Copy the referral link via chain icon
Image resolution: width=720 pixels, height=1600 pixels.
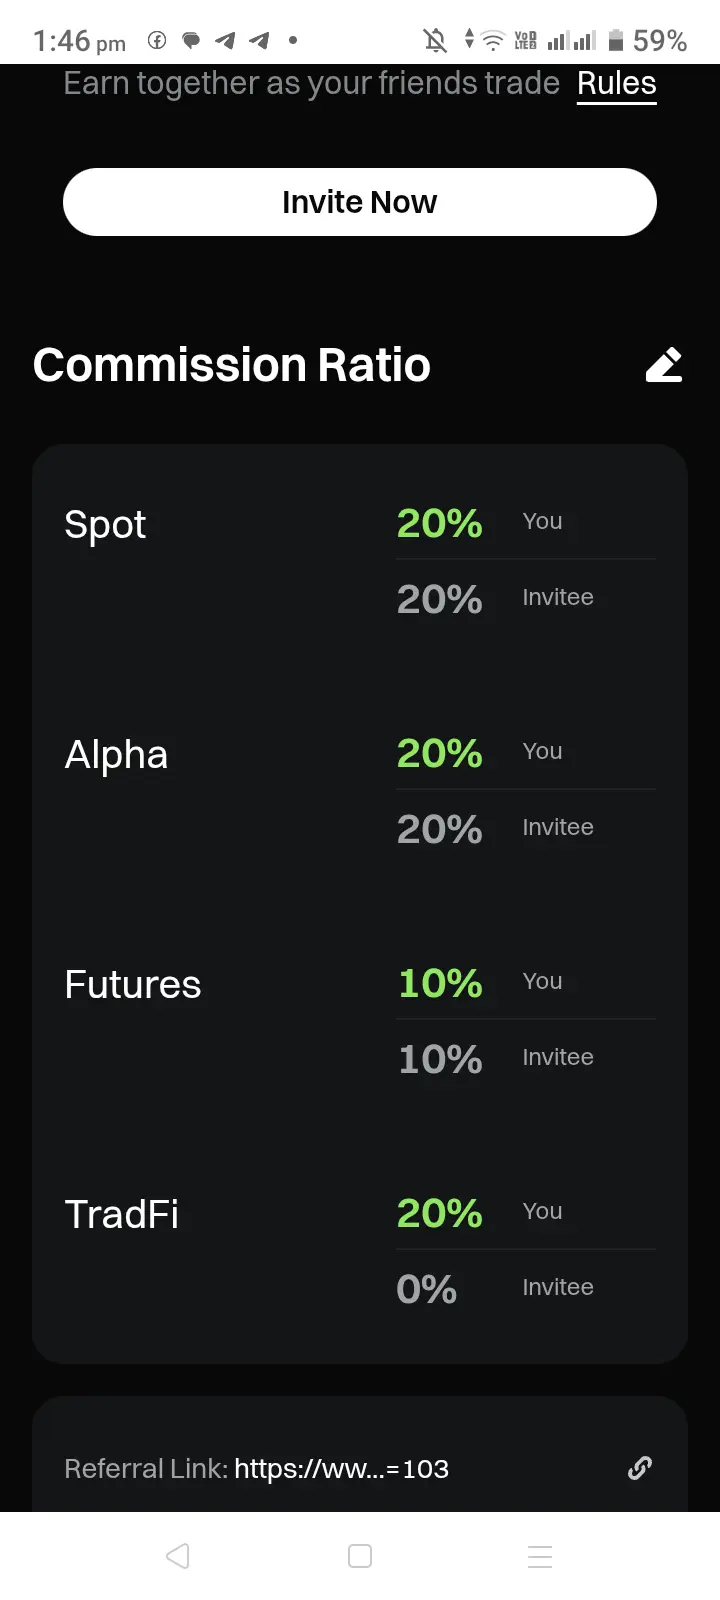[x=640, y=1468]
